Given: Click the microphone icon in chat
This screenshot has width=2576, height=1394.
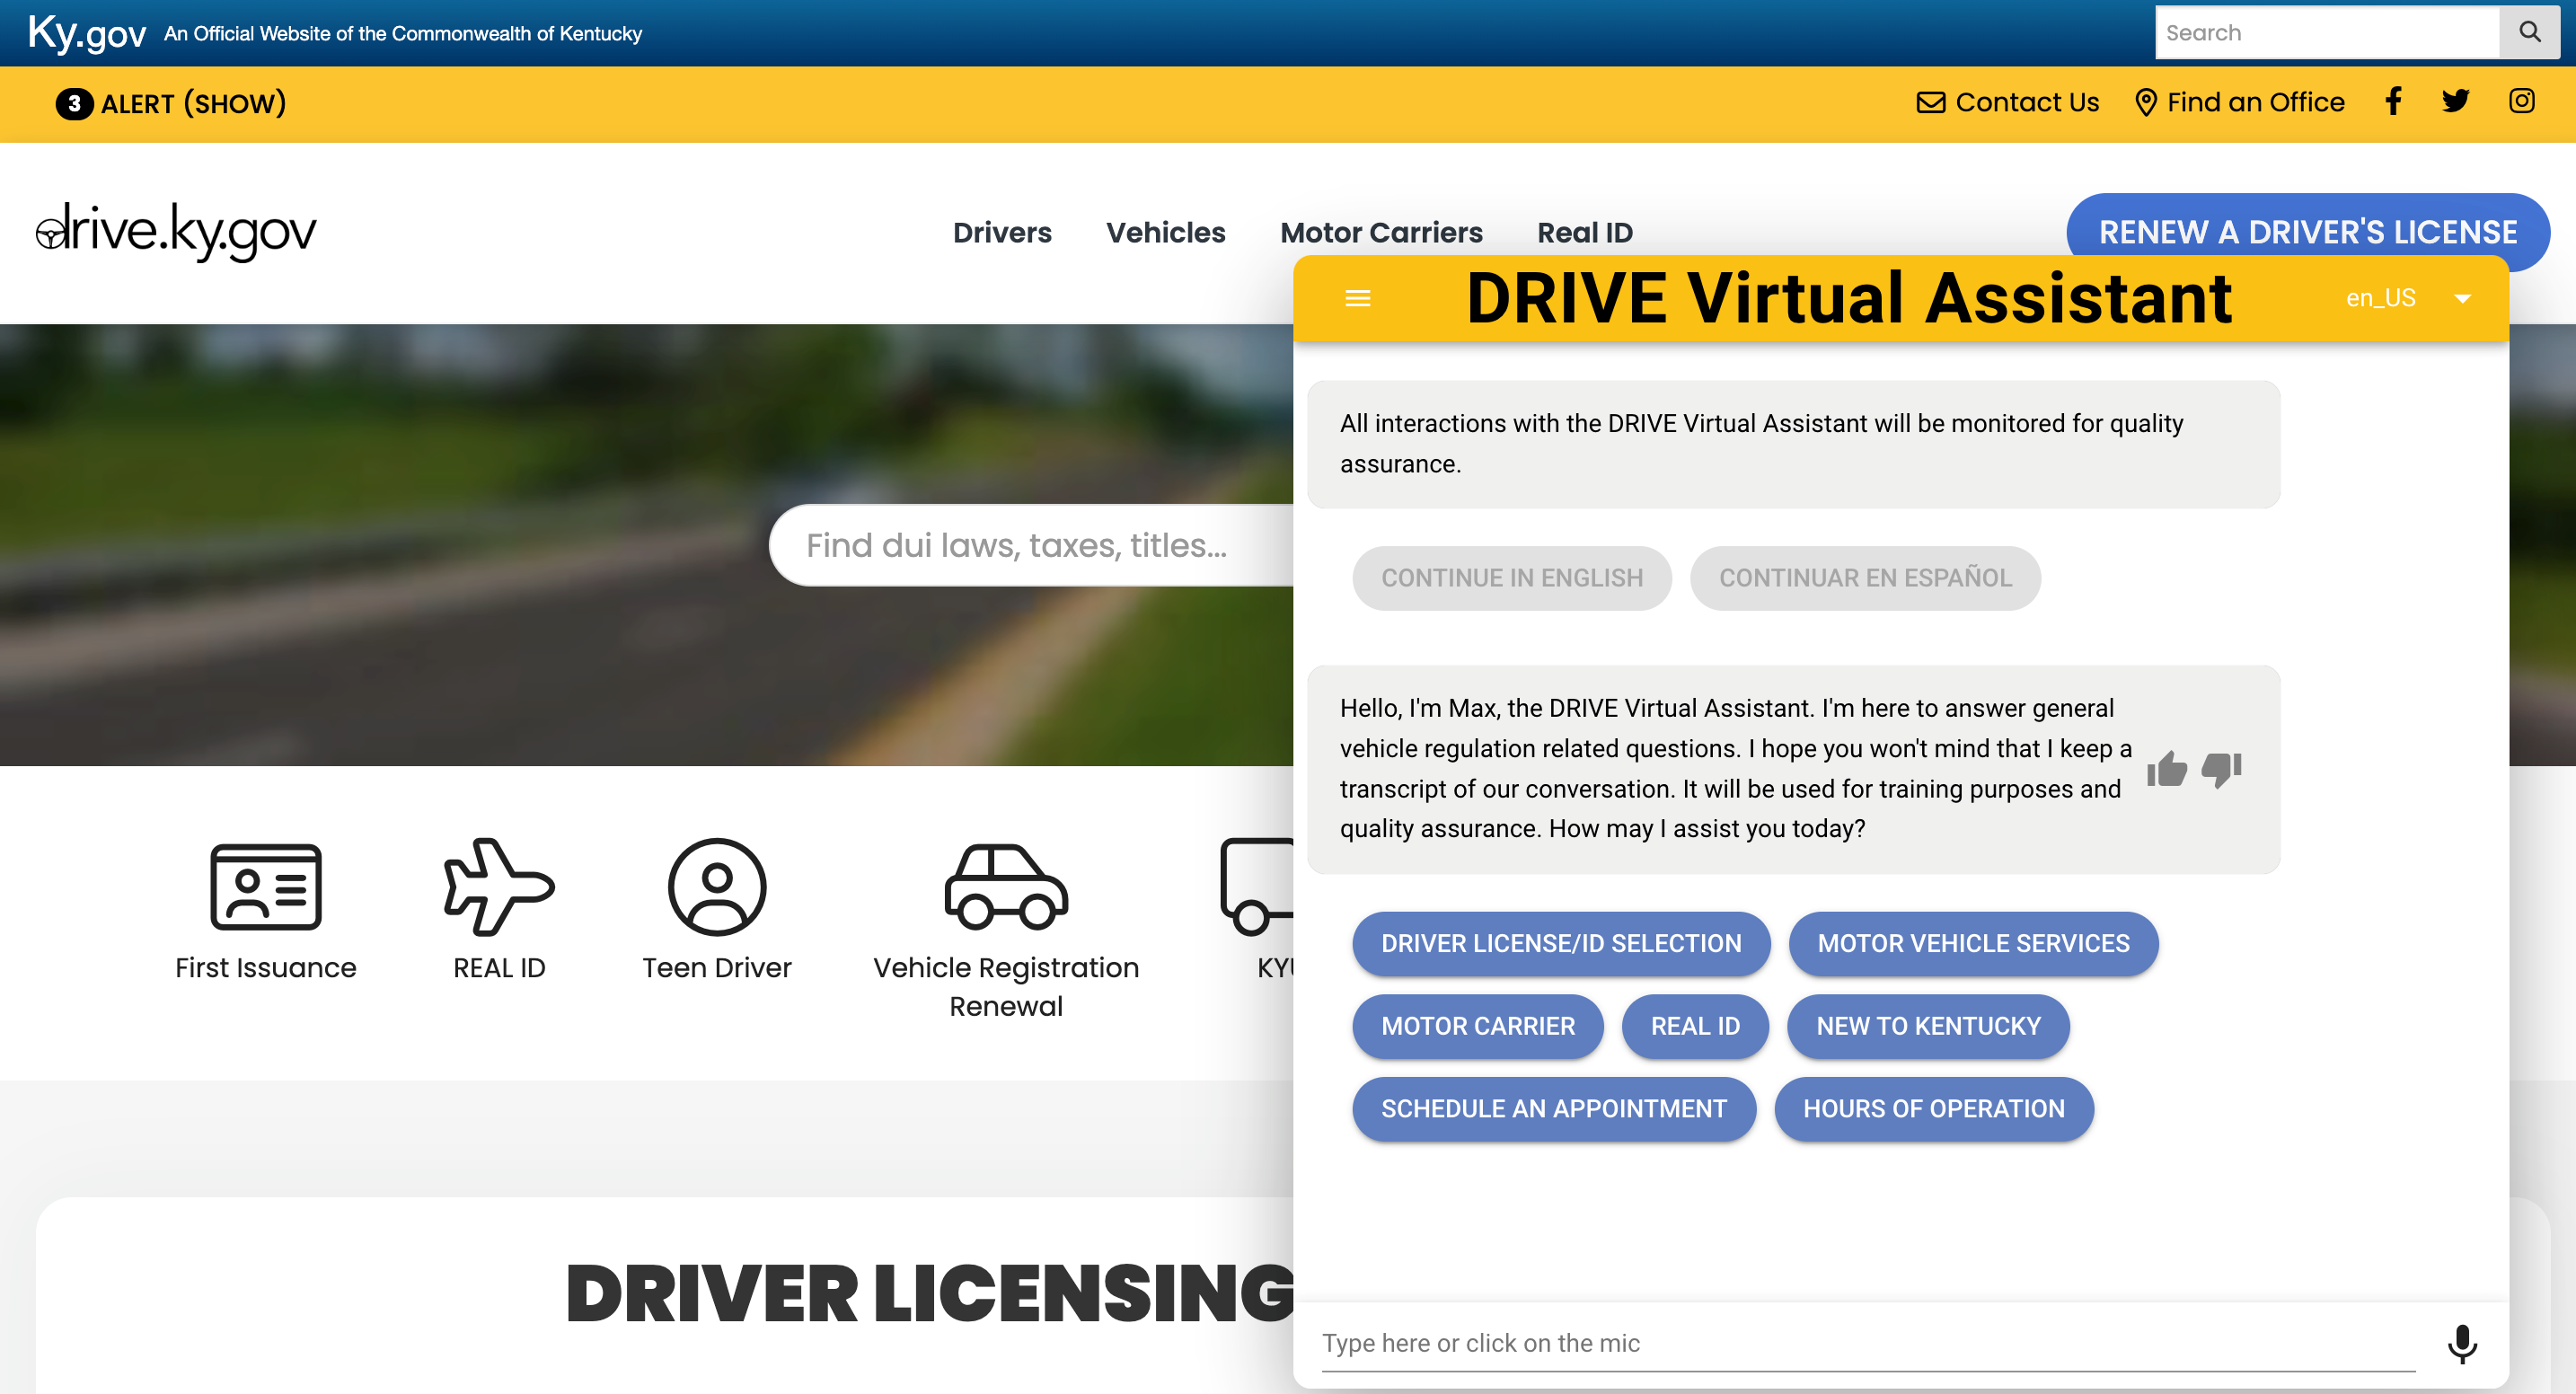Looking at the screenshot, I should point(2461,1343).
